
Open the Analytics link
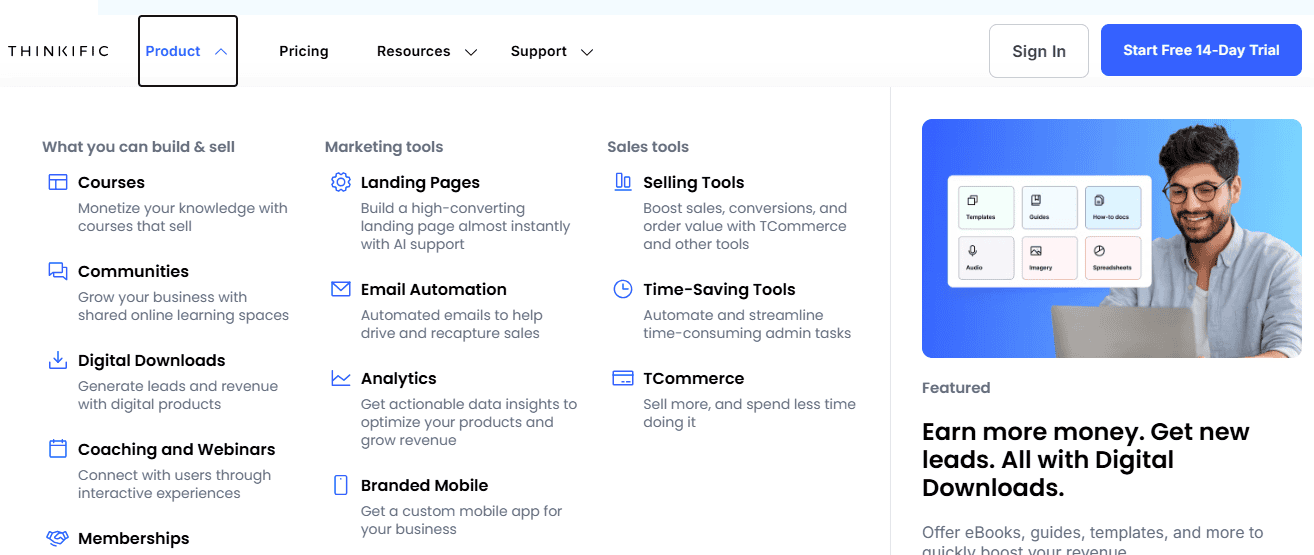(x=399, y=378)
